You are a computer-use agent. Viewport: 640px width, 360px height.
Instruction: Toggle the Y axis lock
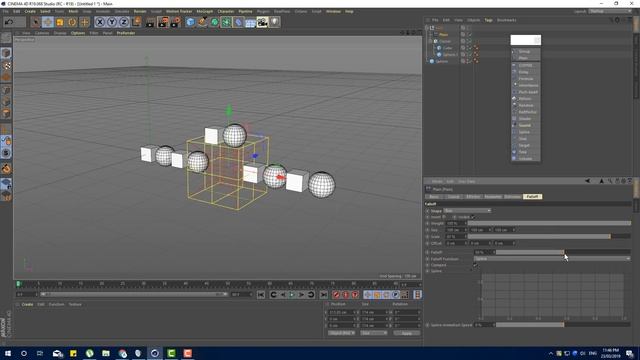pyautogui.click(x=112, y=22)
